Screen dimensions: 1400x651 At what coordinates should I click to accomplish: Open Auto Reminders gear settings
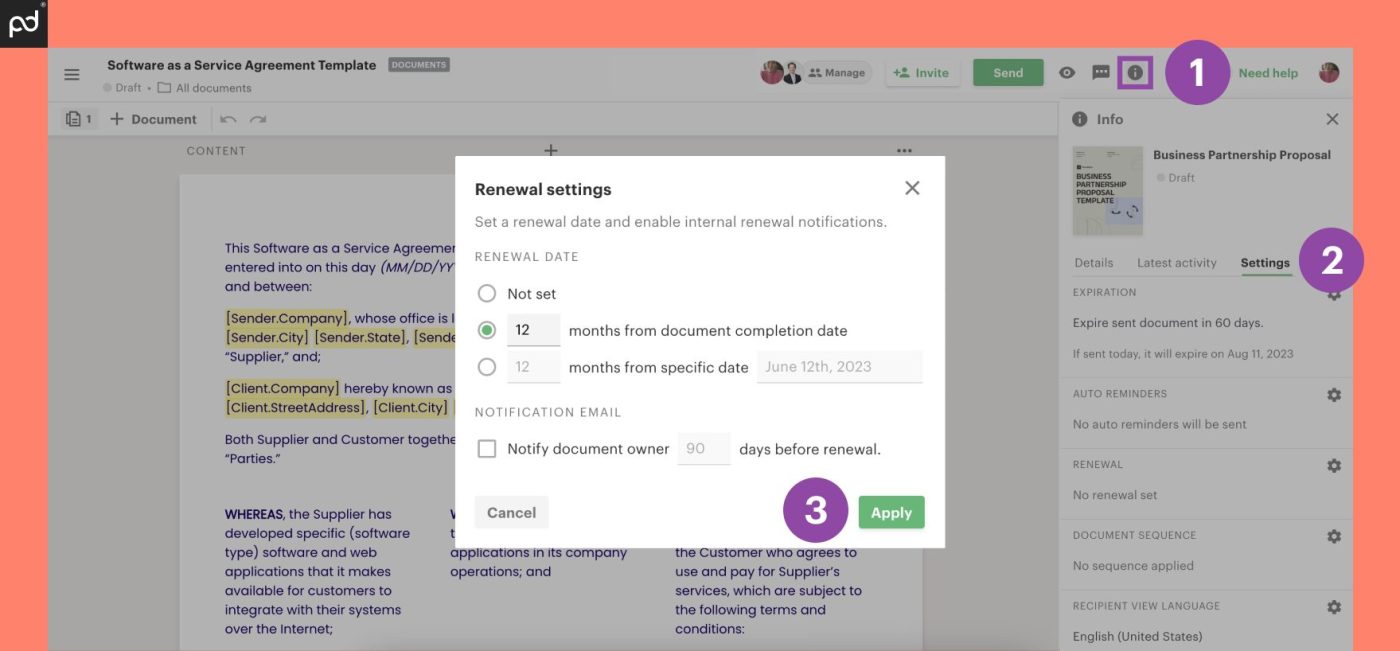click(1333, 395)
